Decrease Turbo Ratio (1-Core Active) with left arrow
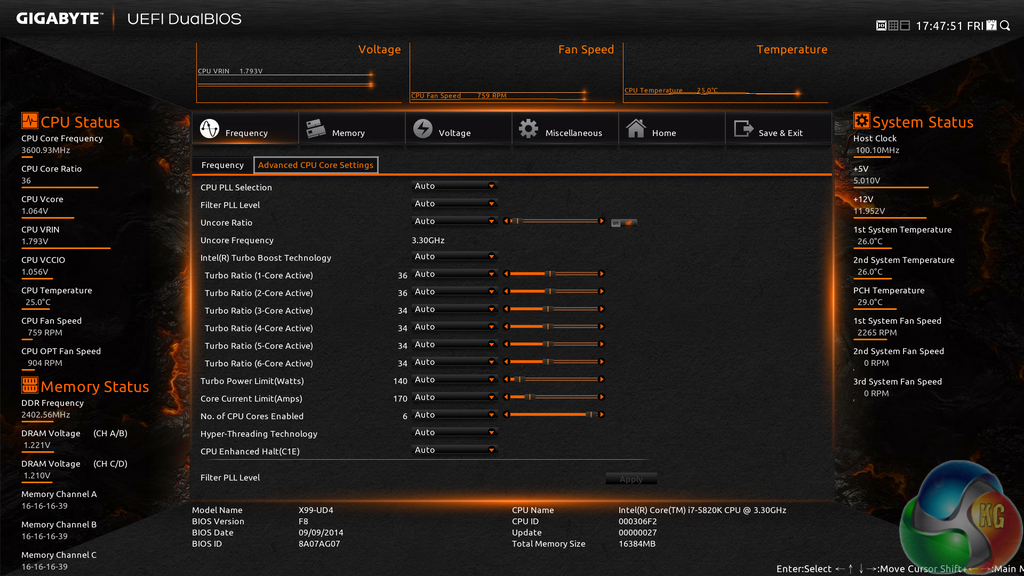This screenshot has height=576, width=1024. click(506, 274)
